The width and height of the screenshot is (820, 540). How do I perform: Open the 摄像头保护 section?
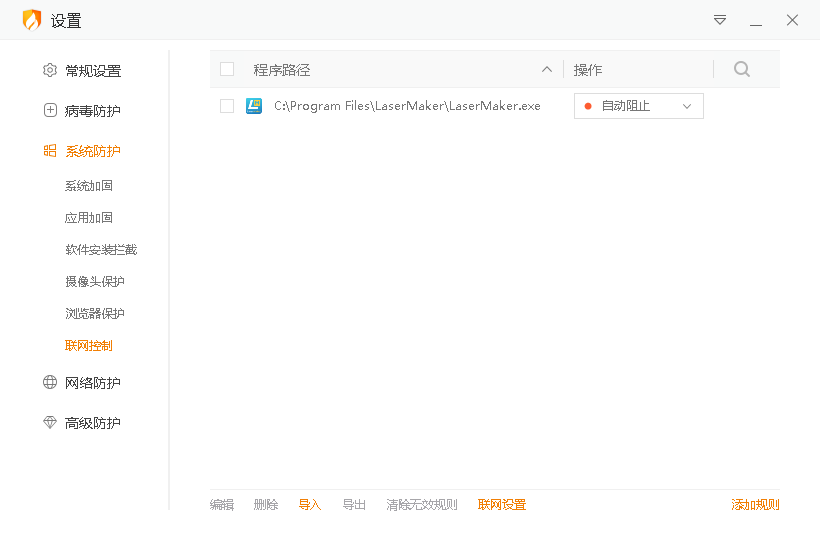(x=95, y=282)
